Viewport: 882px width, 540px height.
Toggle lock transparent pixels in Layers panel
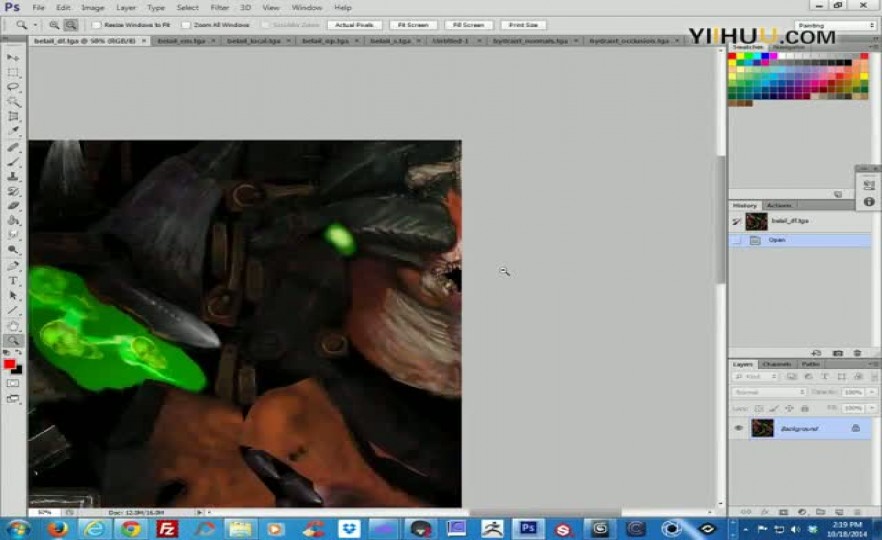[x=759, y=408]
